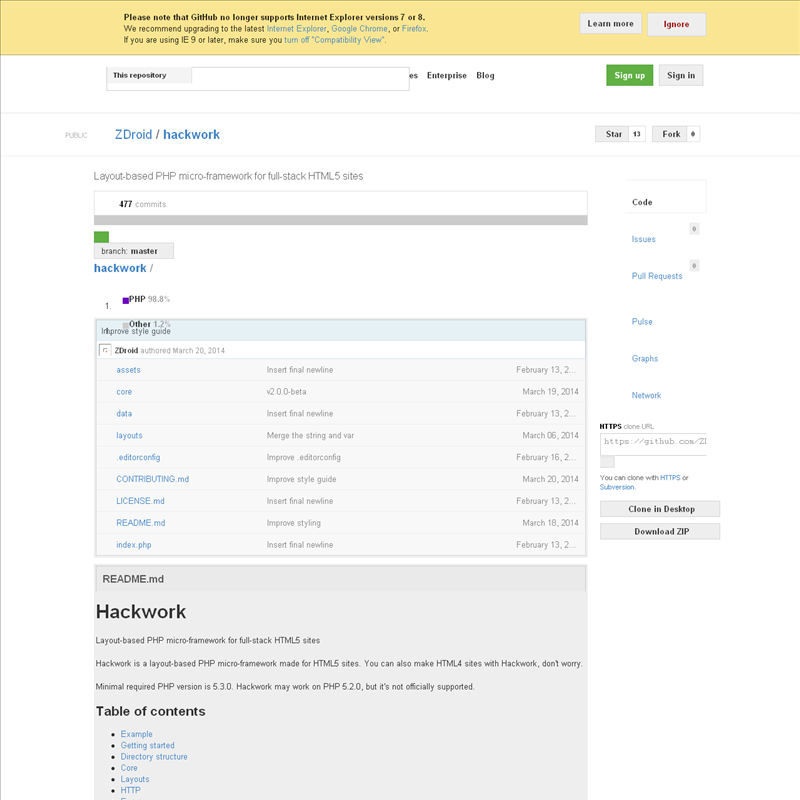
Task: Open the Enterprise menu item
Action: (446, 76)
